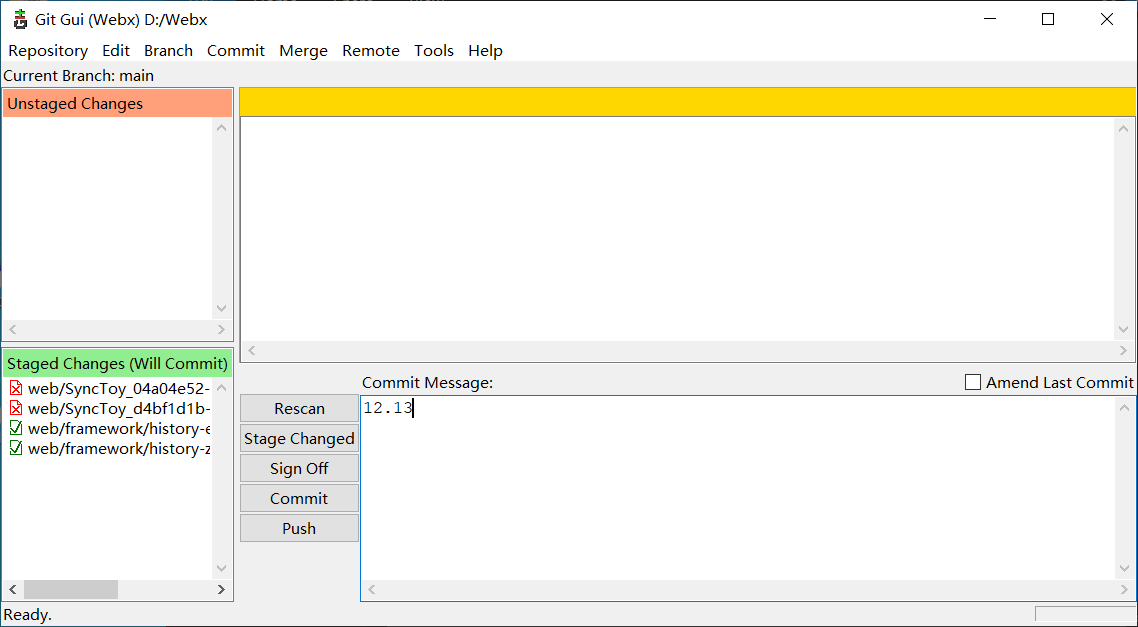1138x627 pixels.
Task: Open the Branch menu
Action: pos(168,51)
